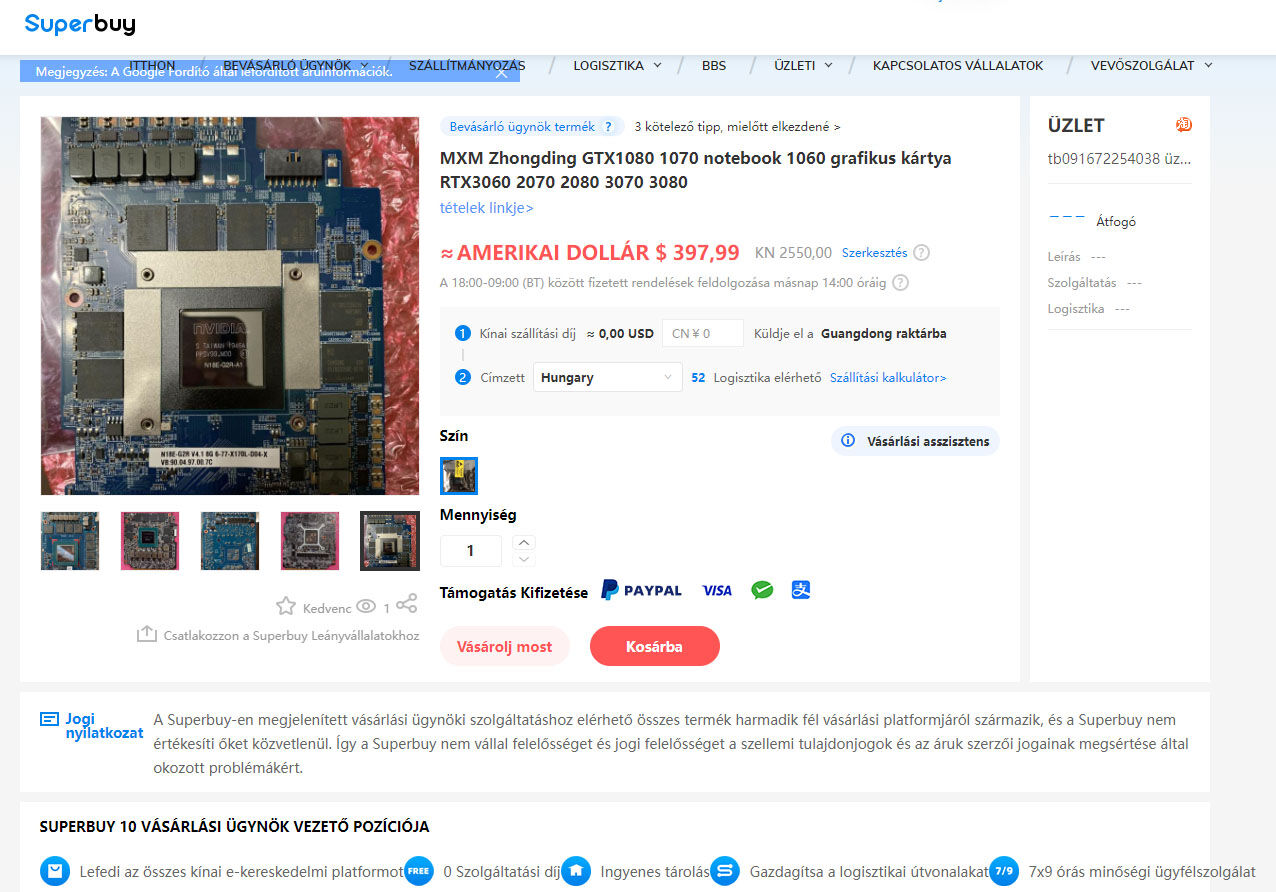This screenshot has height=892, width=1276.
Task: Click the FREE badge icon
Action: click(419, 871)
